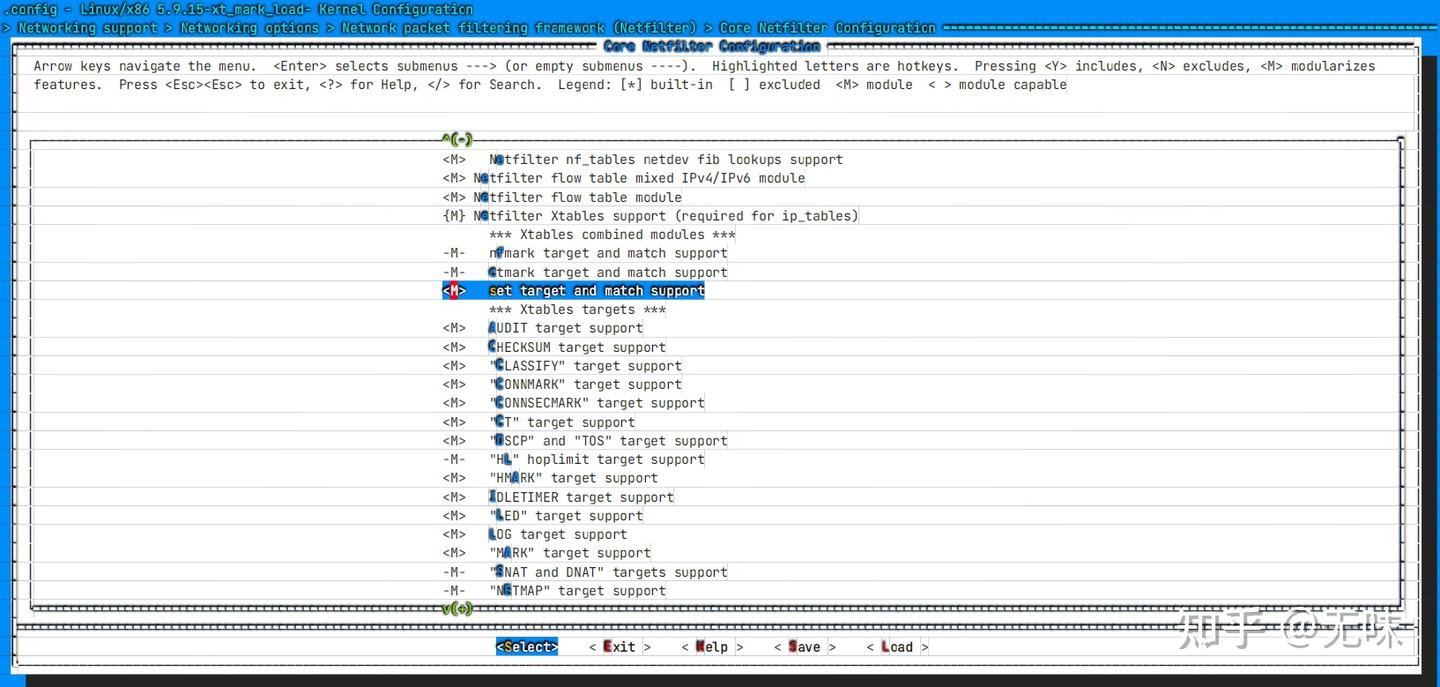The image size is (1440, 687).
Task: Click Network packet filtering framework (Netfilter) breadcrumb
Action: 519,28
